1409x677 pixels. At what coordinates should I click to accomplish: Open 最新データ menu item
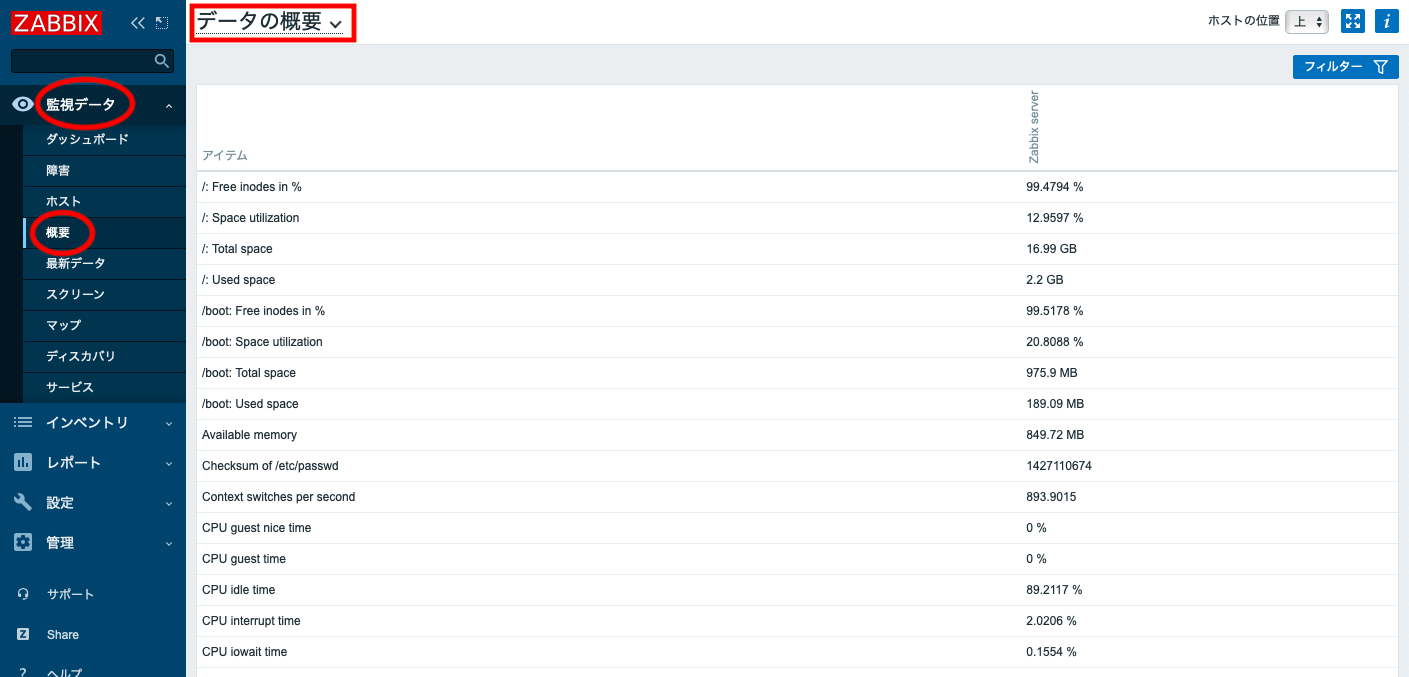75,263
